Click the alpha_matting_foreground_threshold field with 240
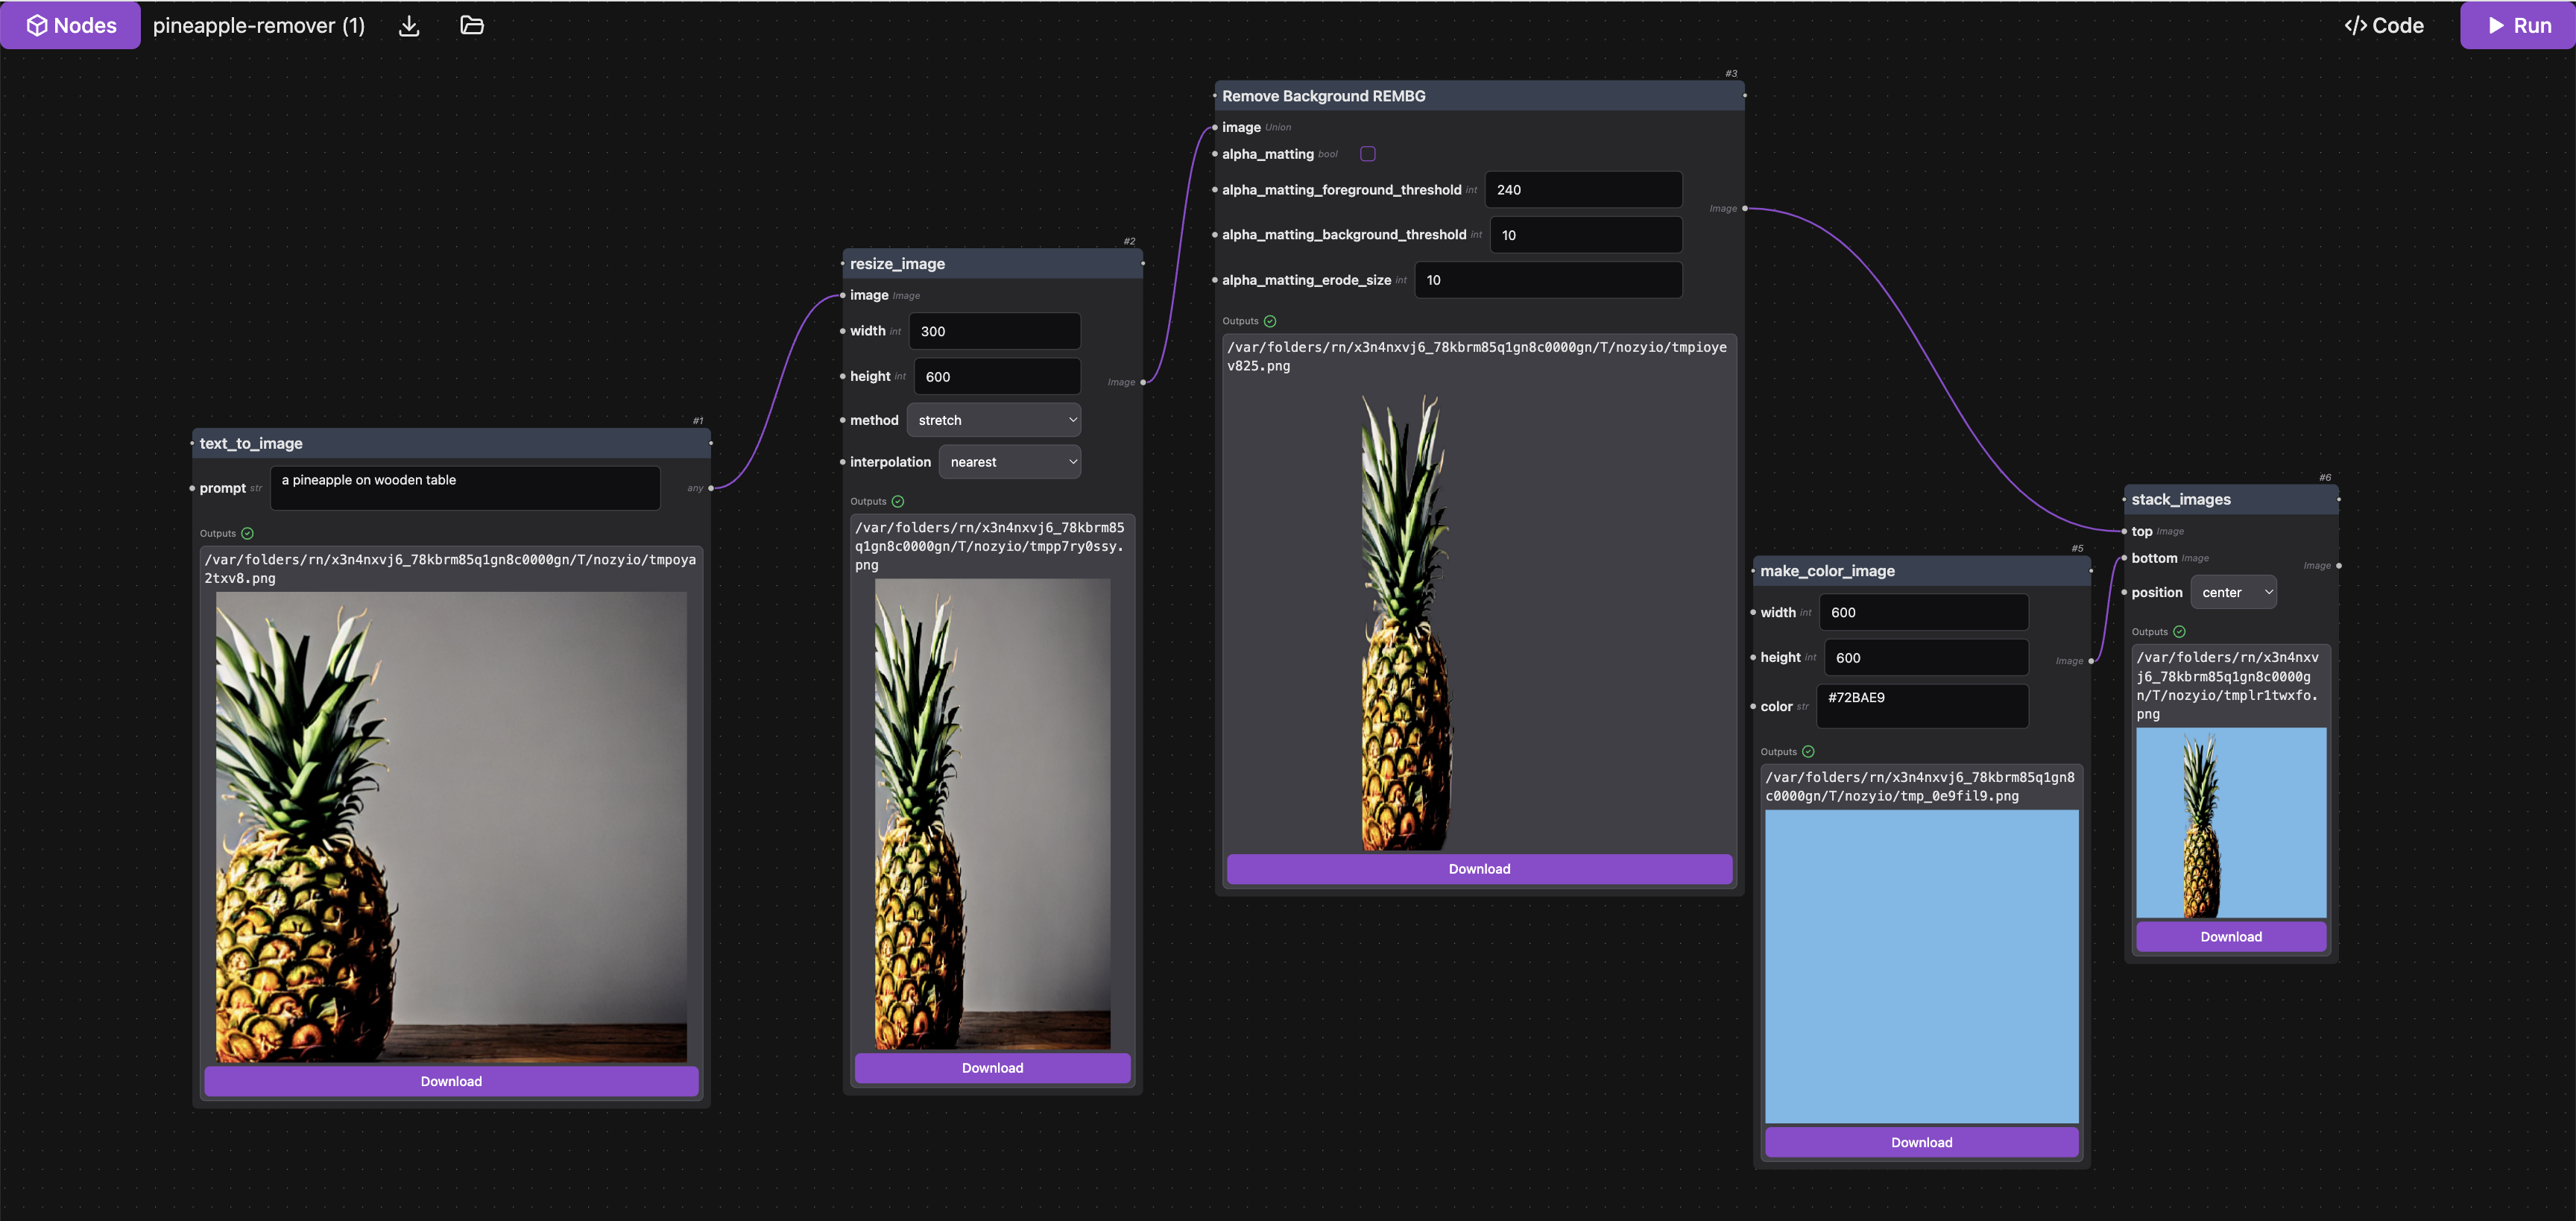Screen dimensions: 2576x1221 coord(1583,190)
